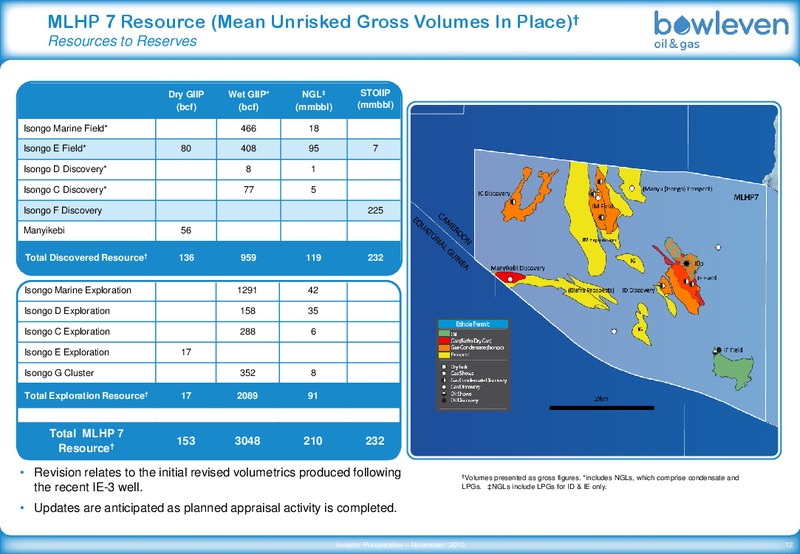Click Isongo C Discovery's Wet GIIP value 77
Image resolution: width=800 pixels, height=554 pixels.
tap(248, 190)
